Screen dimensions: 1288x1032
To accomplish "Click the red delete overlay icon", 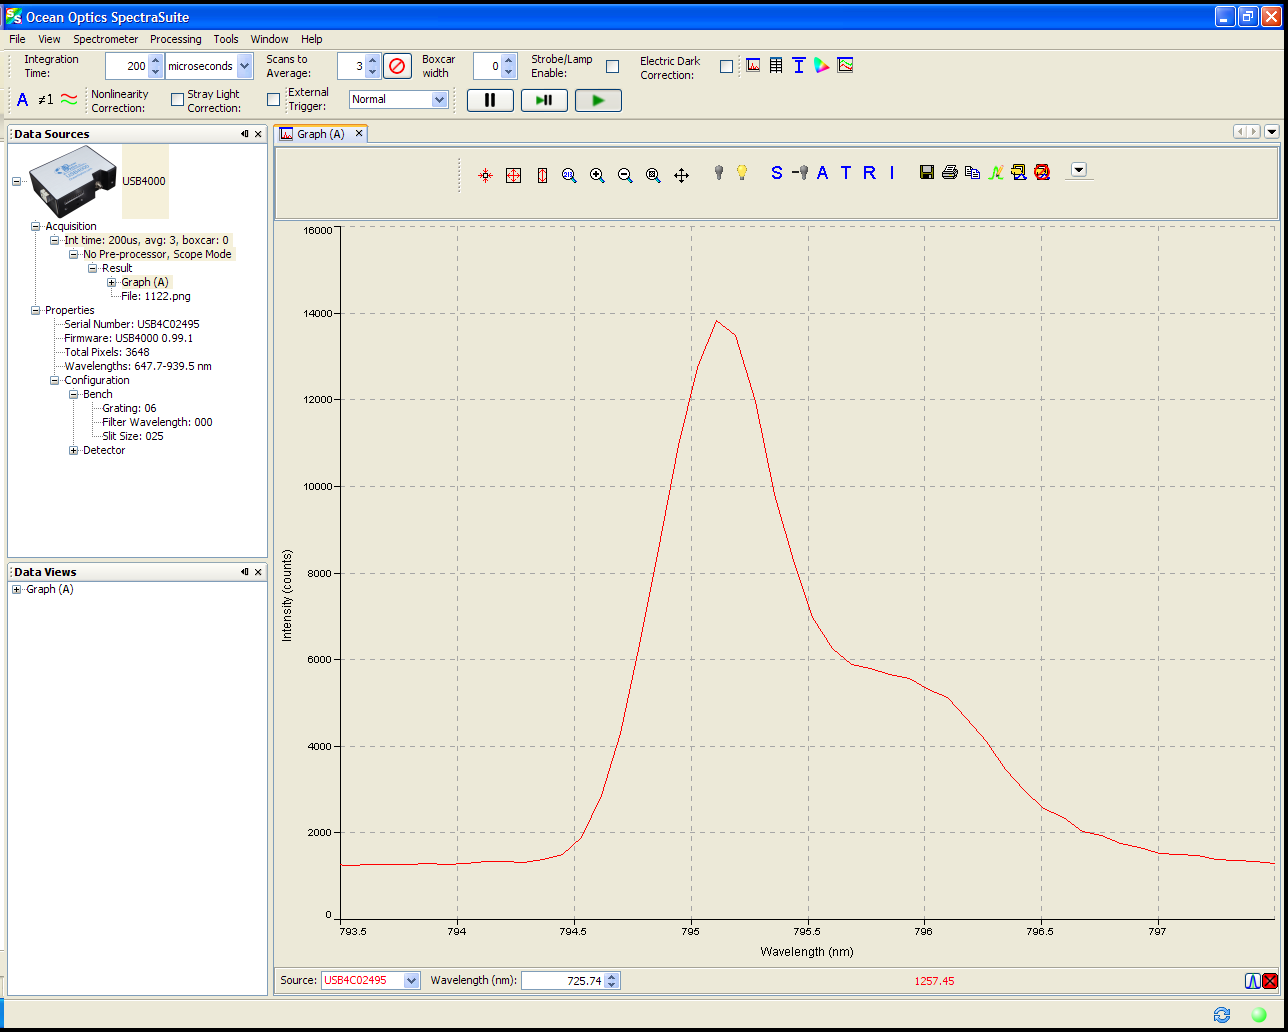I will click(x=1042, y=173).
